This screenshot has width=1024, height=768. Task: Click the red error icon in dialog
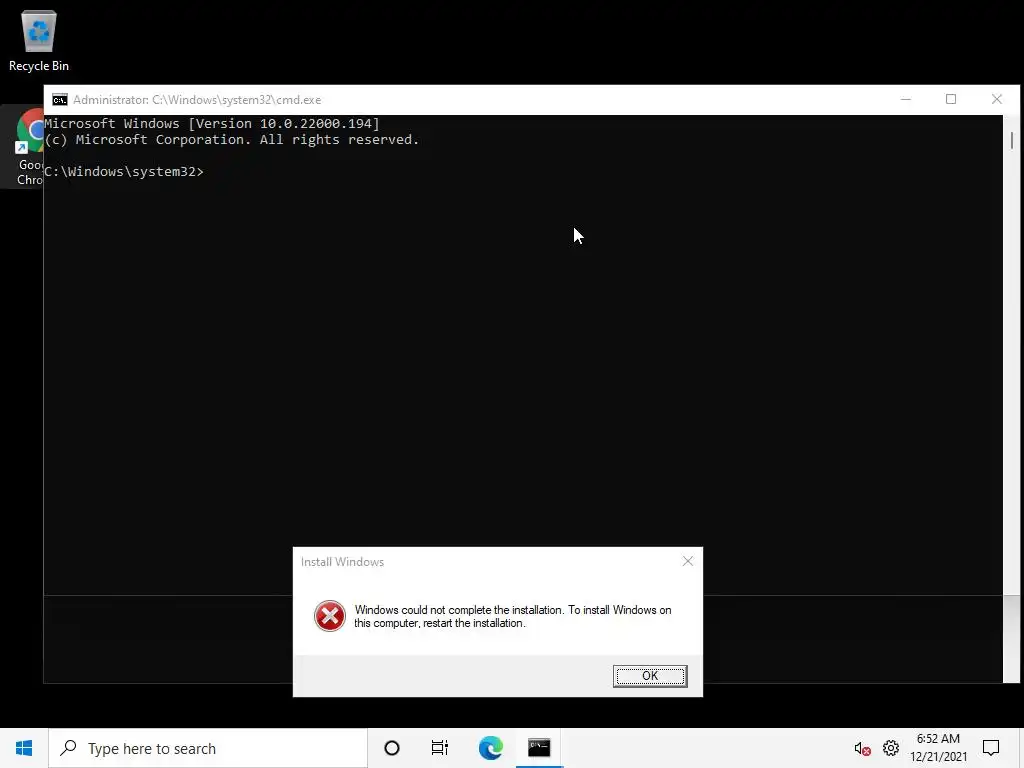point(330,616)
